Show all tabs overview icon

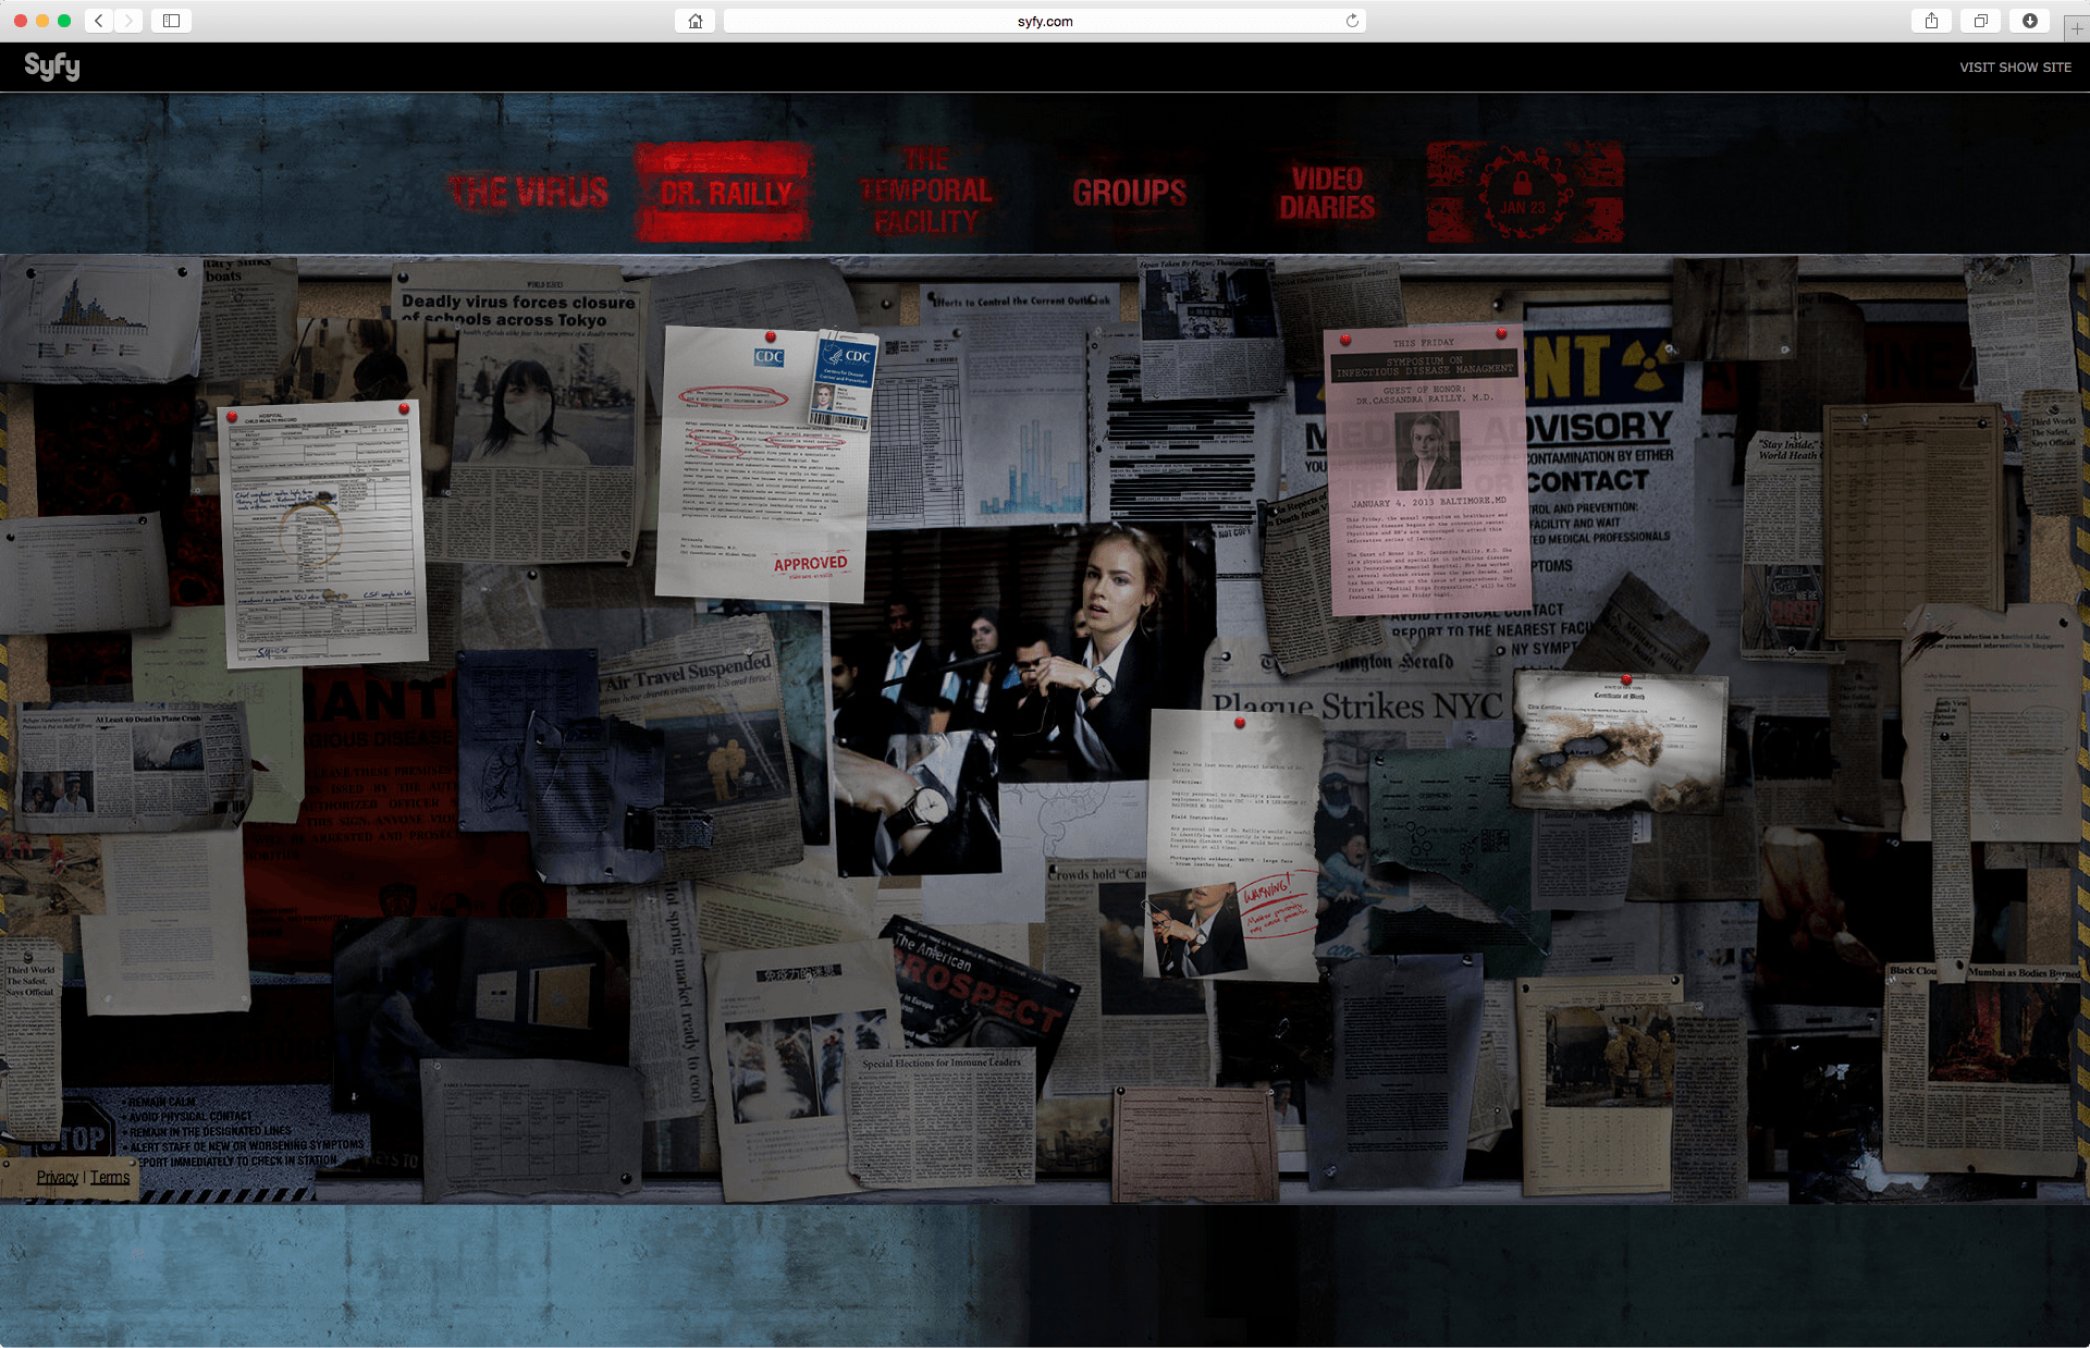click(x=1980, y=21)
